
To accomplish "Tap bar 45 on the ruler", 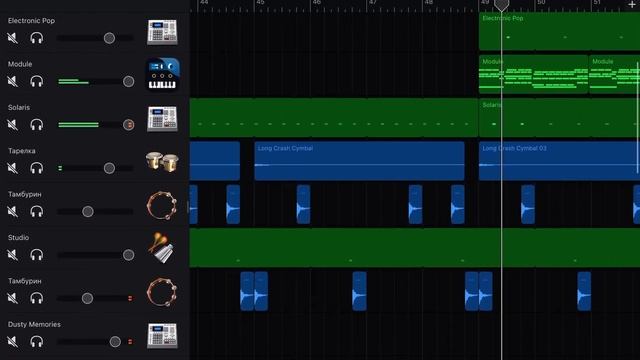I will tap(260, 3).
